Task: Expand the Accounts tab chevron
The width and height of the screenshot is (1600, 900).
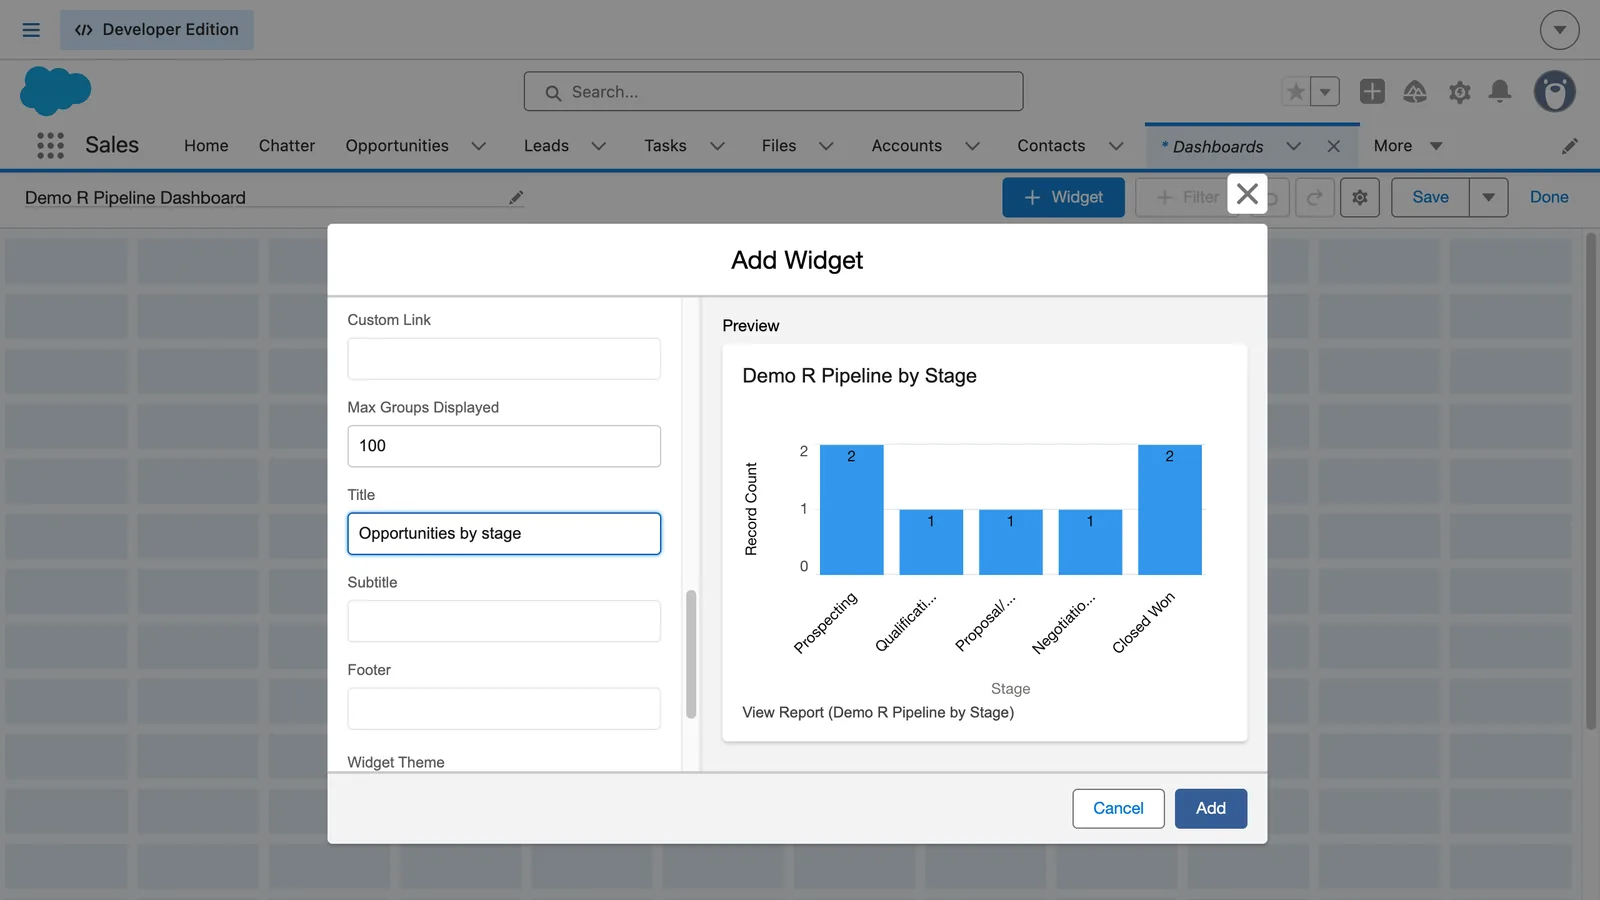Action: click(x=972, y=146)
